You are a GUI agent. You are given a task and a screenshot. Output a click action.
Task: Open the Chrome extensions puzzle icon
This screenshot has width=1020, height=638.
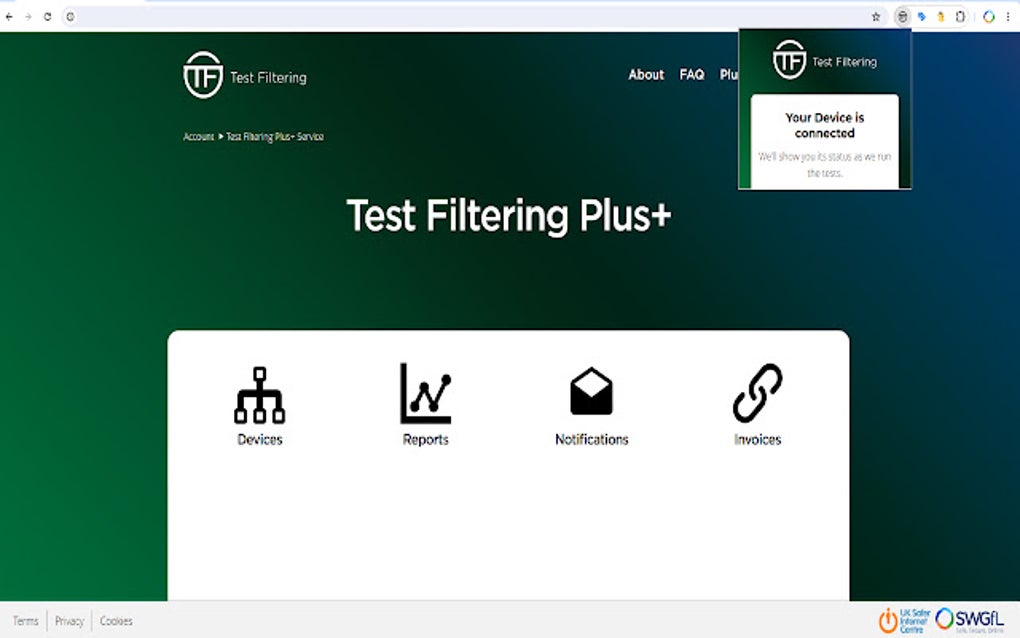coord(958,16)
